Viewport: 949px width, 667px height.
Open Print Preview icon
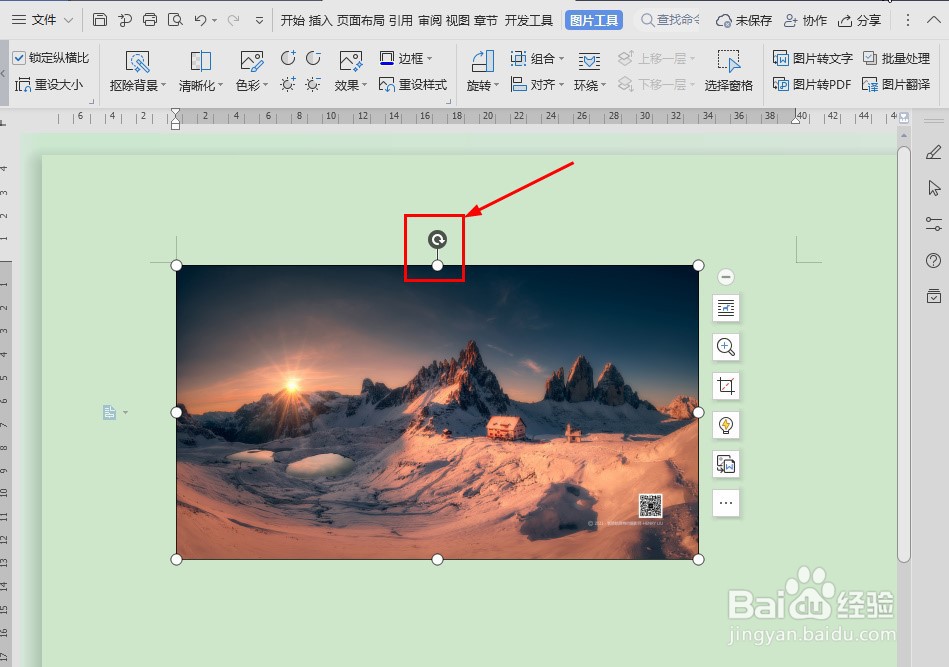(x=175, y=20)
